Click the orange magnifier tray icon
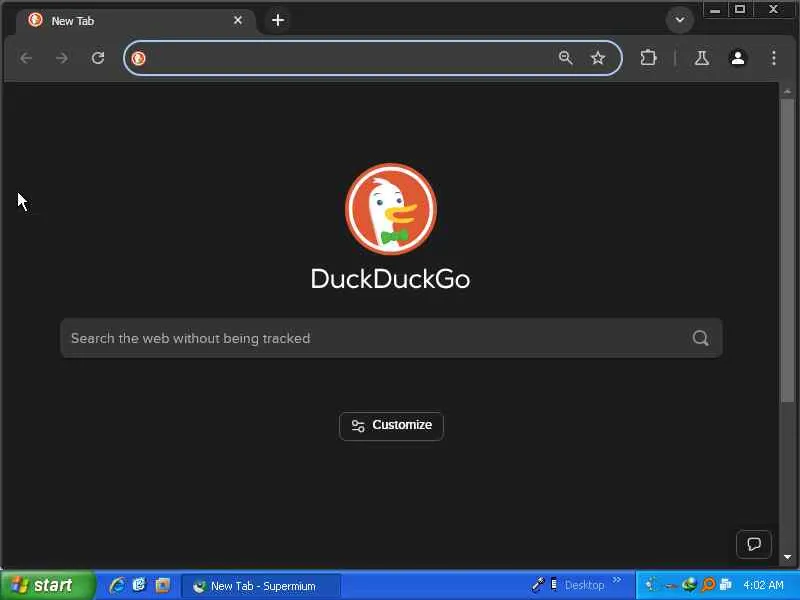 (708, 585)
